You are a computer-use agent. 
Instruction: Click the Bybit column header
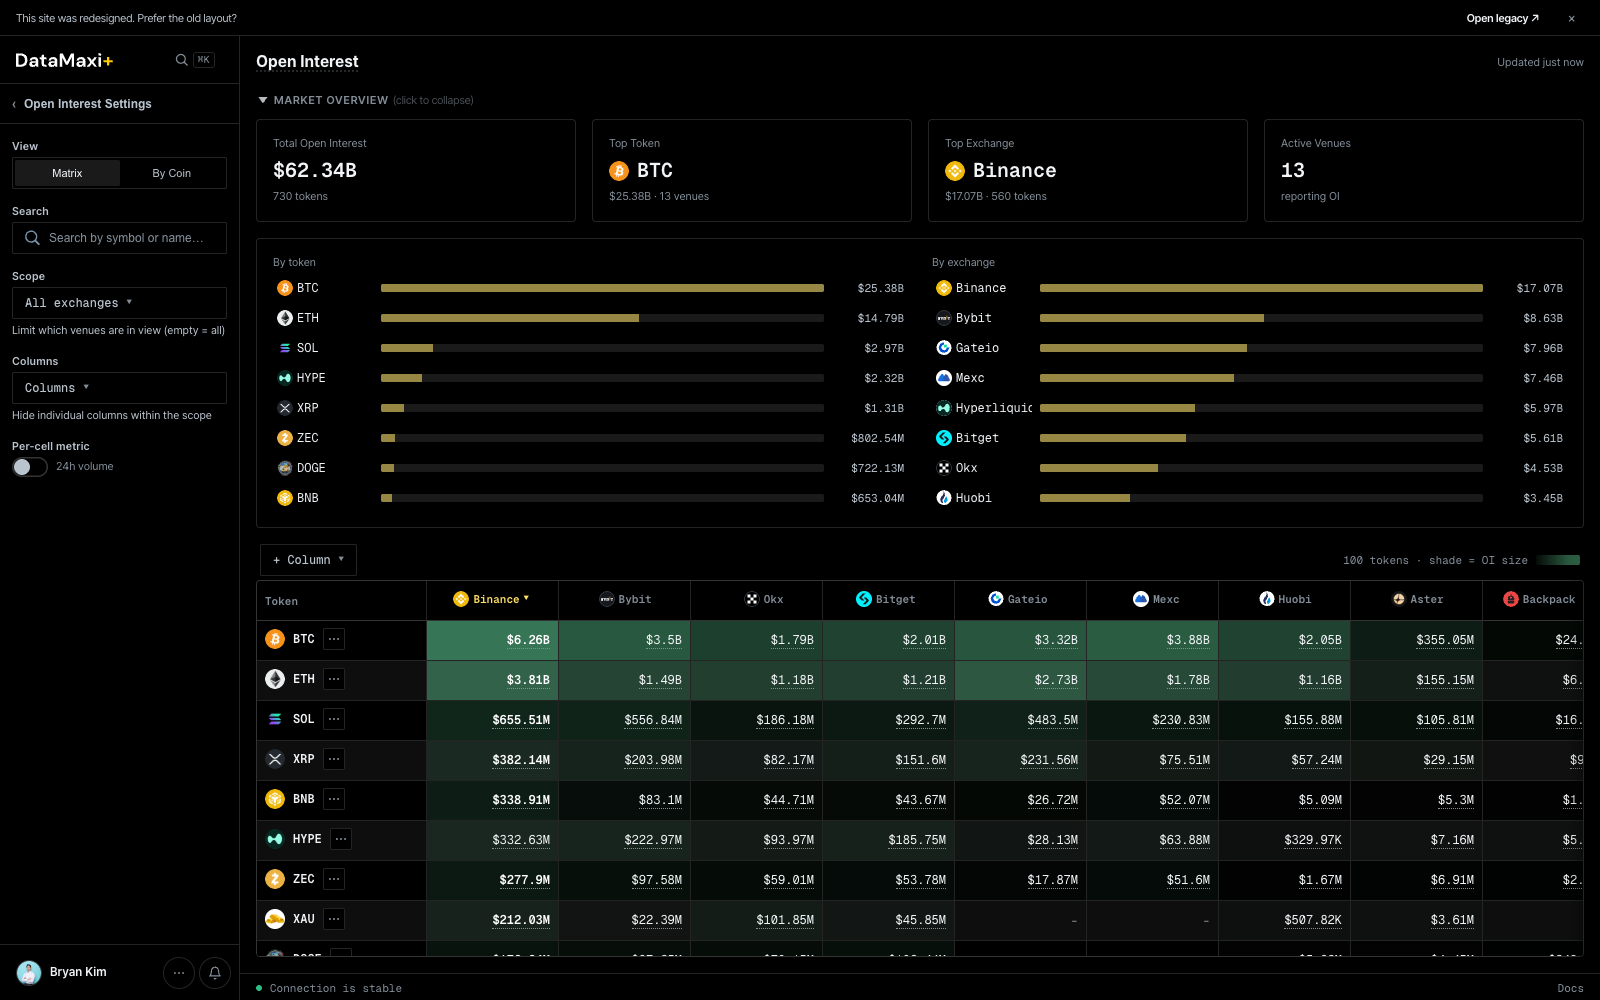coord(624,600)
